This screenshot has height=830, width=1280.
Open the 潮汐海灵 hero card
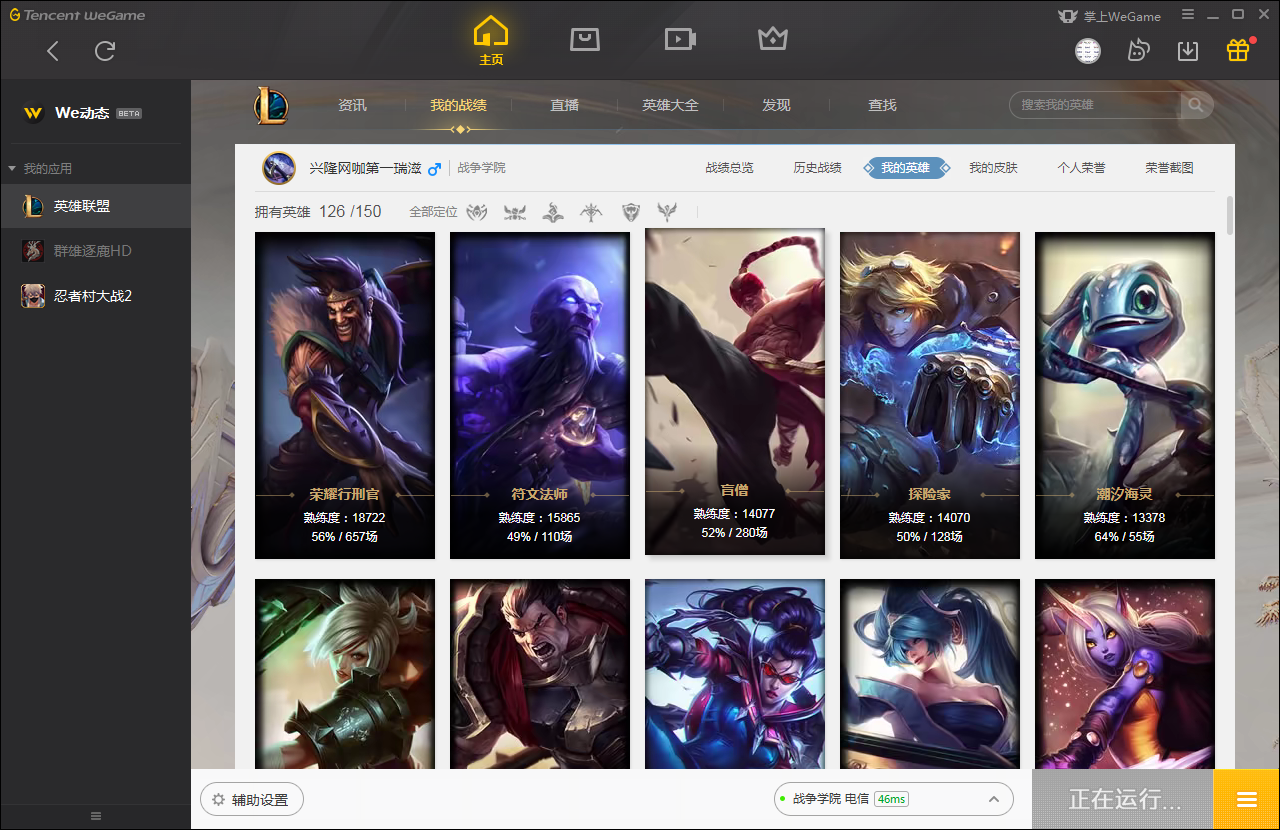point(1125,396)
